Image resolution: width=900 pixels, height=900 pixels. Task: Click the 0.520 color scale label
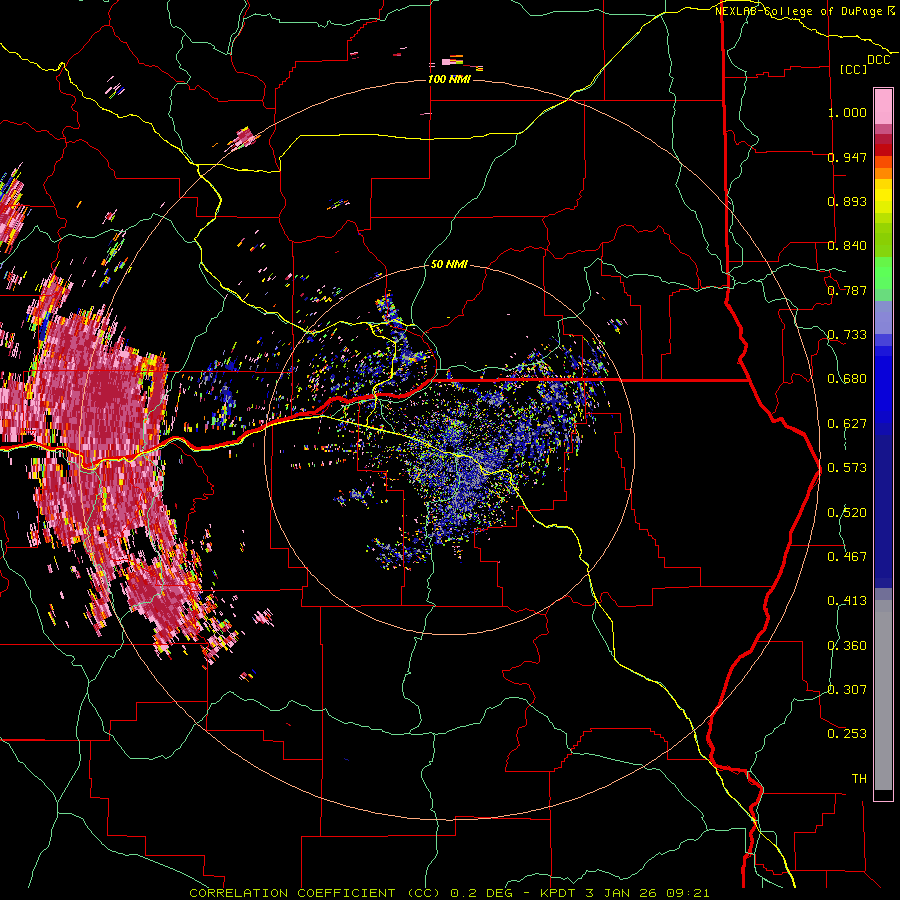(x=847, y=513)
